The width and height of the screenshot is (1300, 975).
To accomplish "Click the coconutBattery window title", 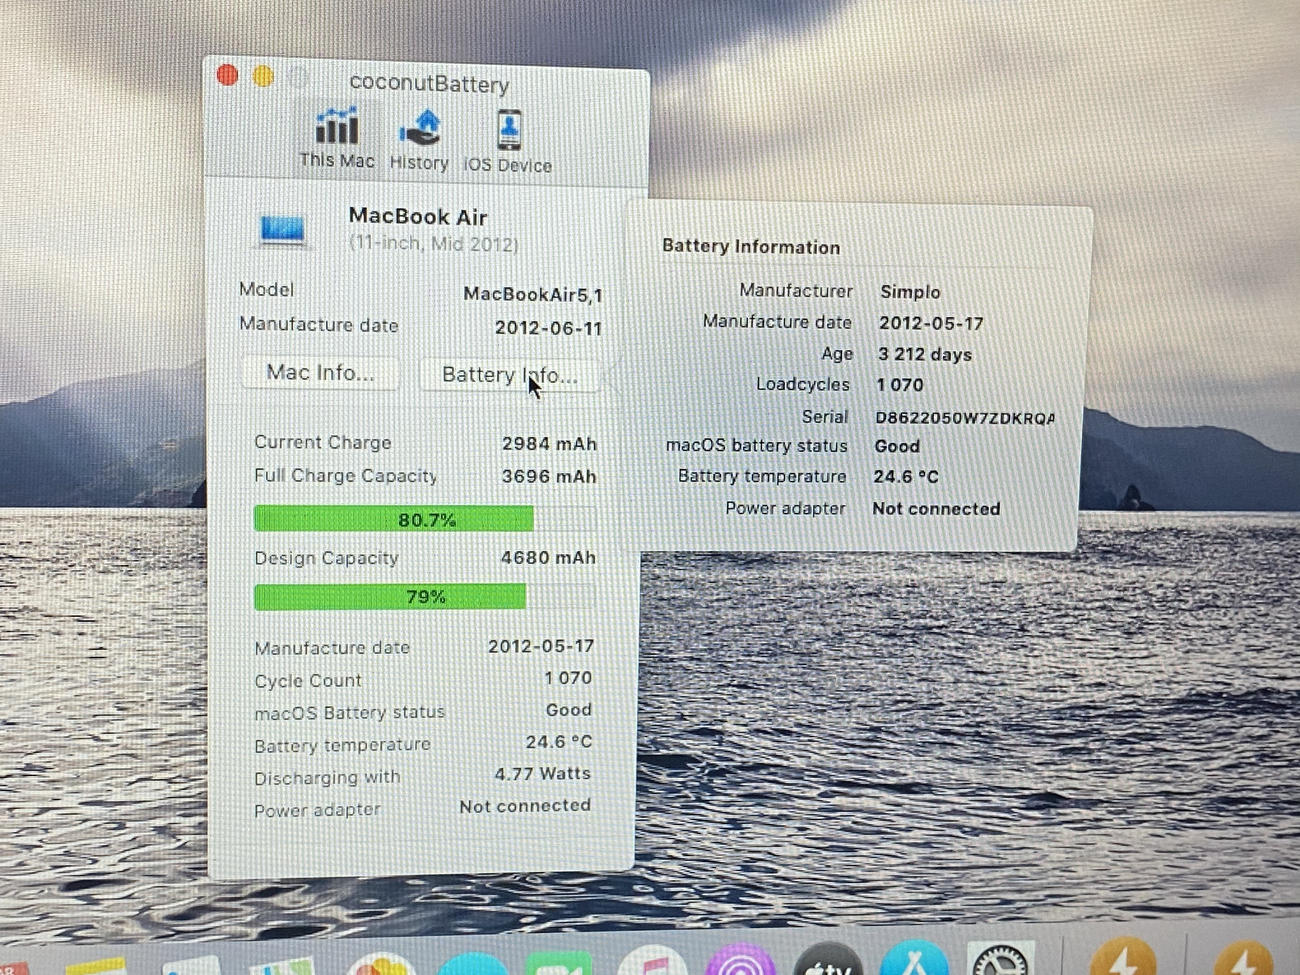I will click(x=429, y=83).
